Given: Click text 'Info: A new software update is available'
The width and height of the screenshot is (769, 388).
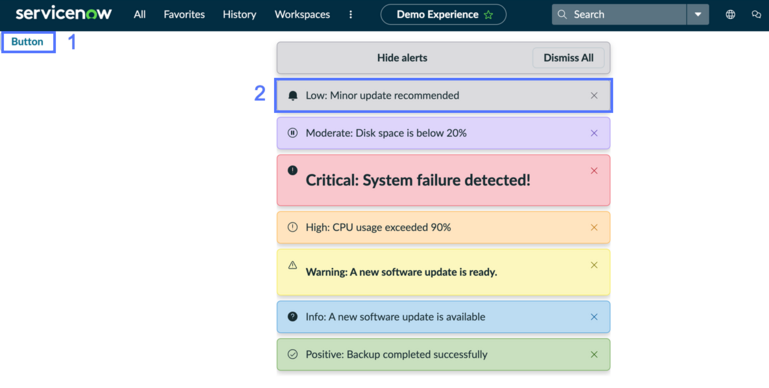Looking at the screenshot, I should pyautogui.click(x=395, y=317).
